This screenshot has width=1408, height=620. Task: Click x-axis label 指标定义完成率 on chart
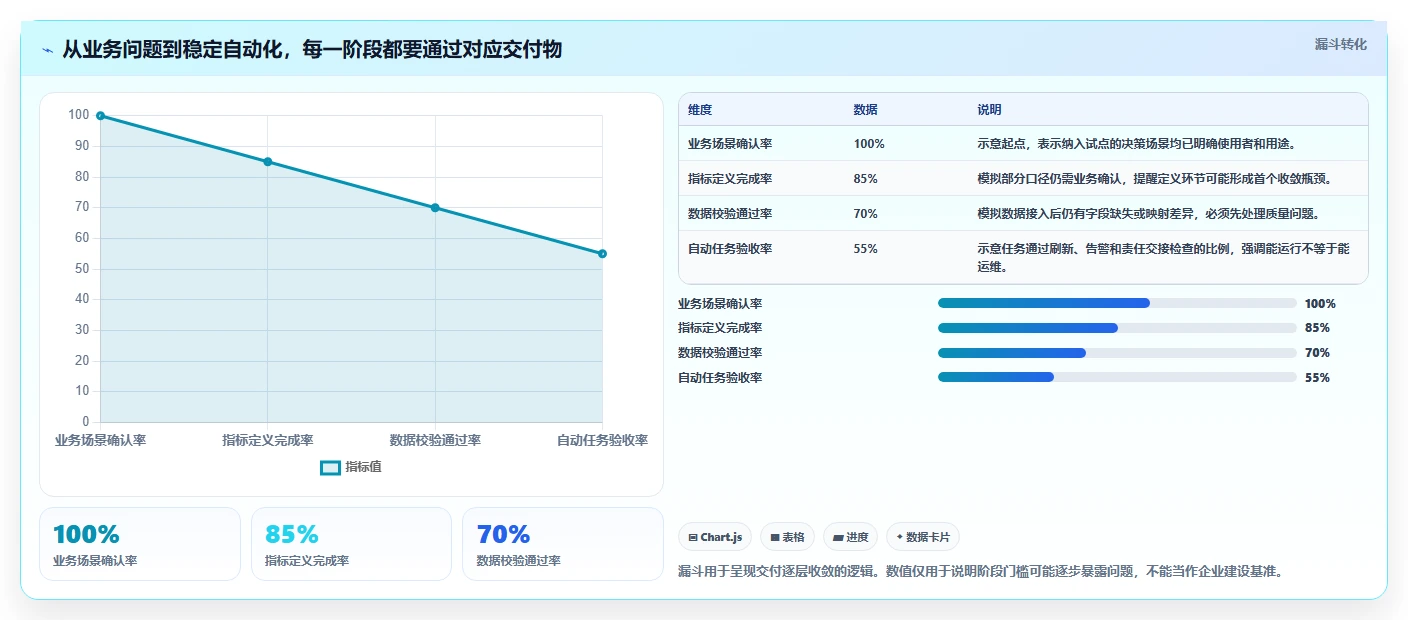click(268, 440)
